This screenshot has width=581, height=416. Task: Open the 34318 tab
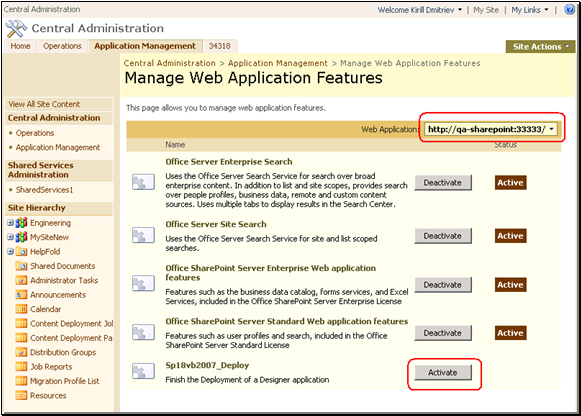(219, 46)
